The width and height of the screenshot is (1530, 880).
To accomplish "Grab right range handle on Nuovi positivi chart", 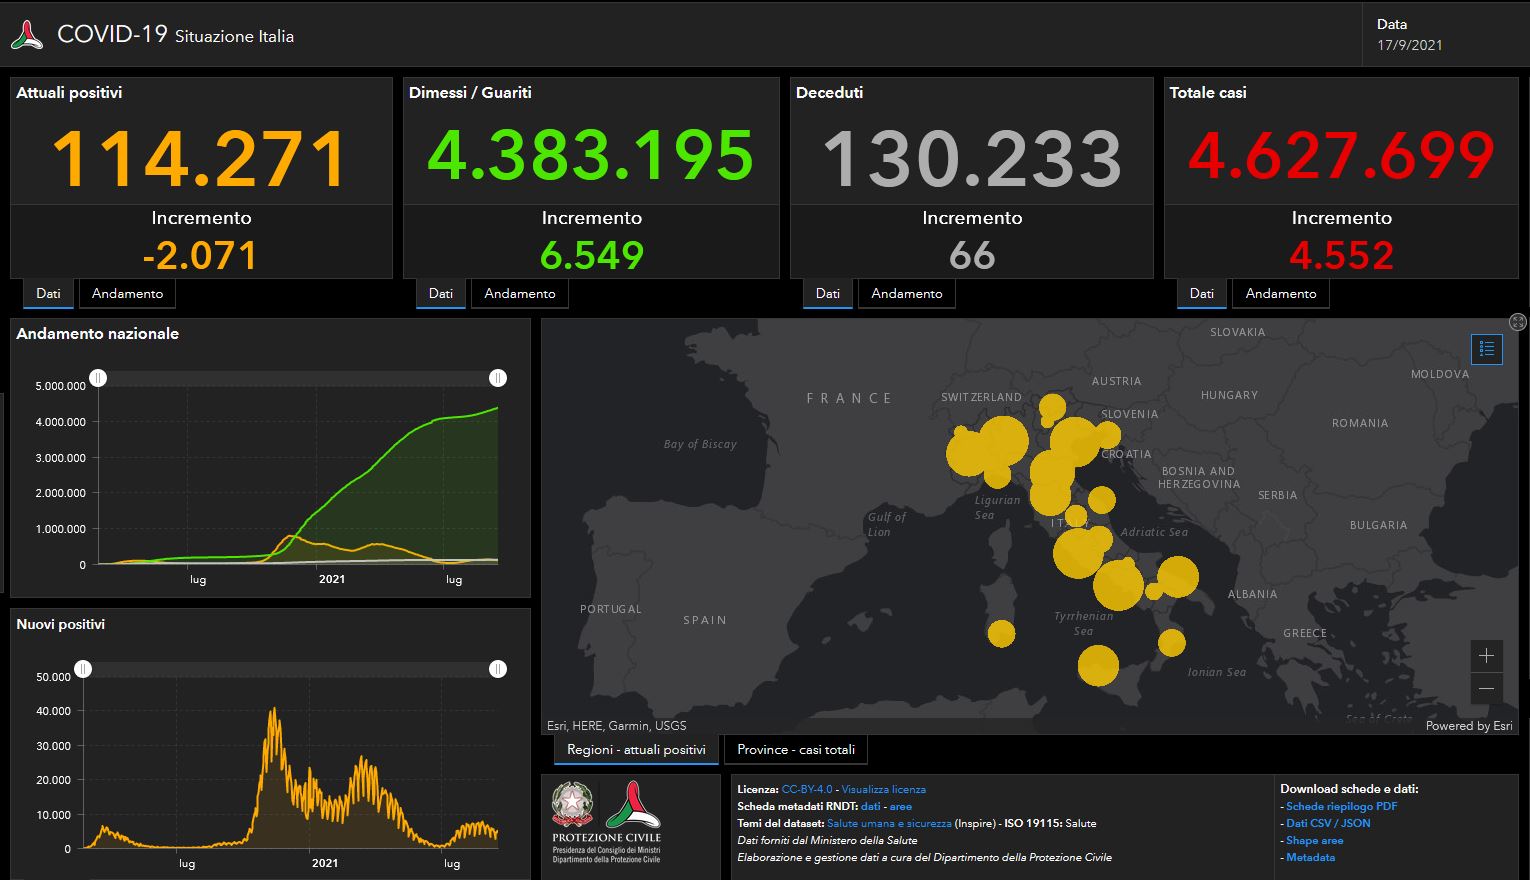I will [497, 669].
